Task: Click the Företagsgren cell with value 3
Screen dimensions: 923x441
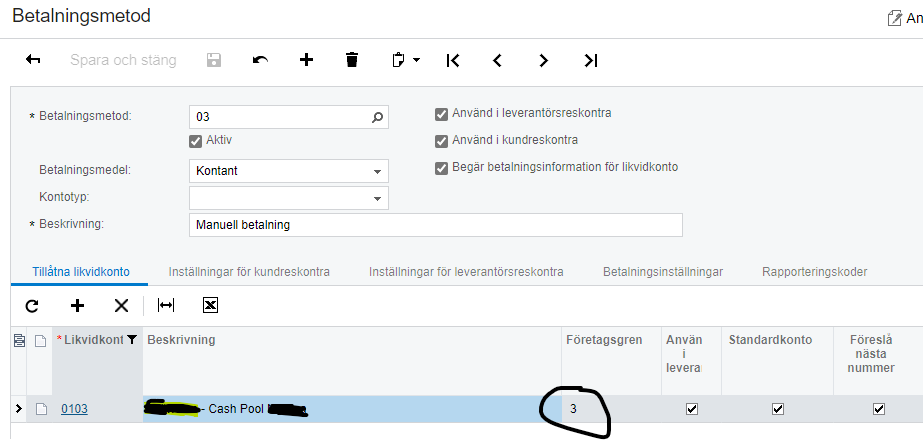Action: click(x=611, y=409)
